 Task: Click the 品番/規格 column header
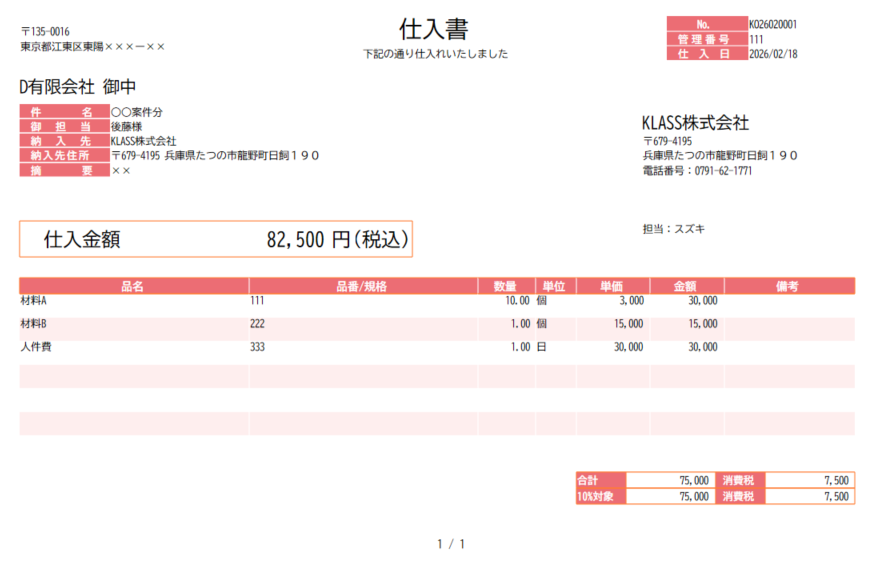click(x=362, y=286)
